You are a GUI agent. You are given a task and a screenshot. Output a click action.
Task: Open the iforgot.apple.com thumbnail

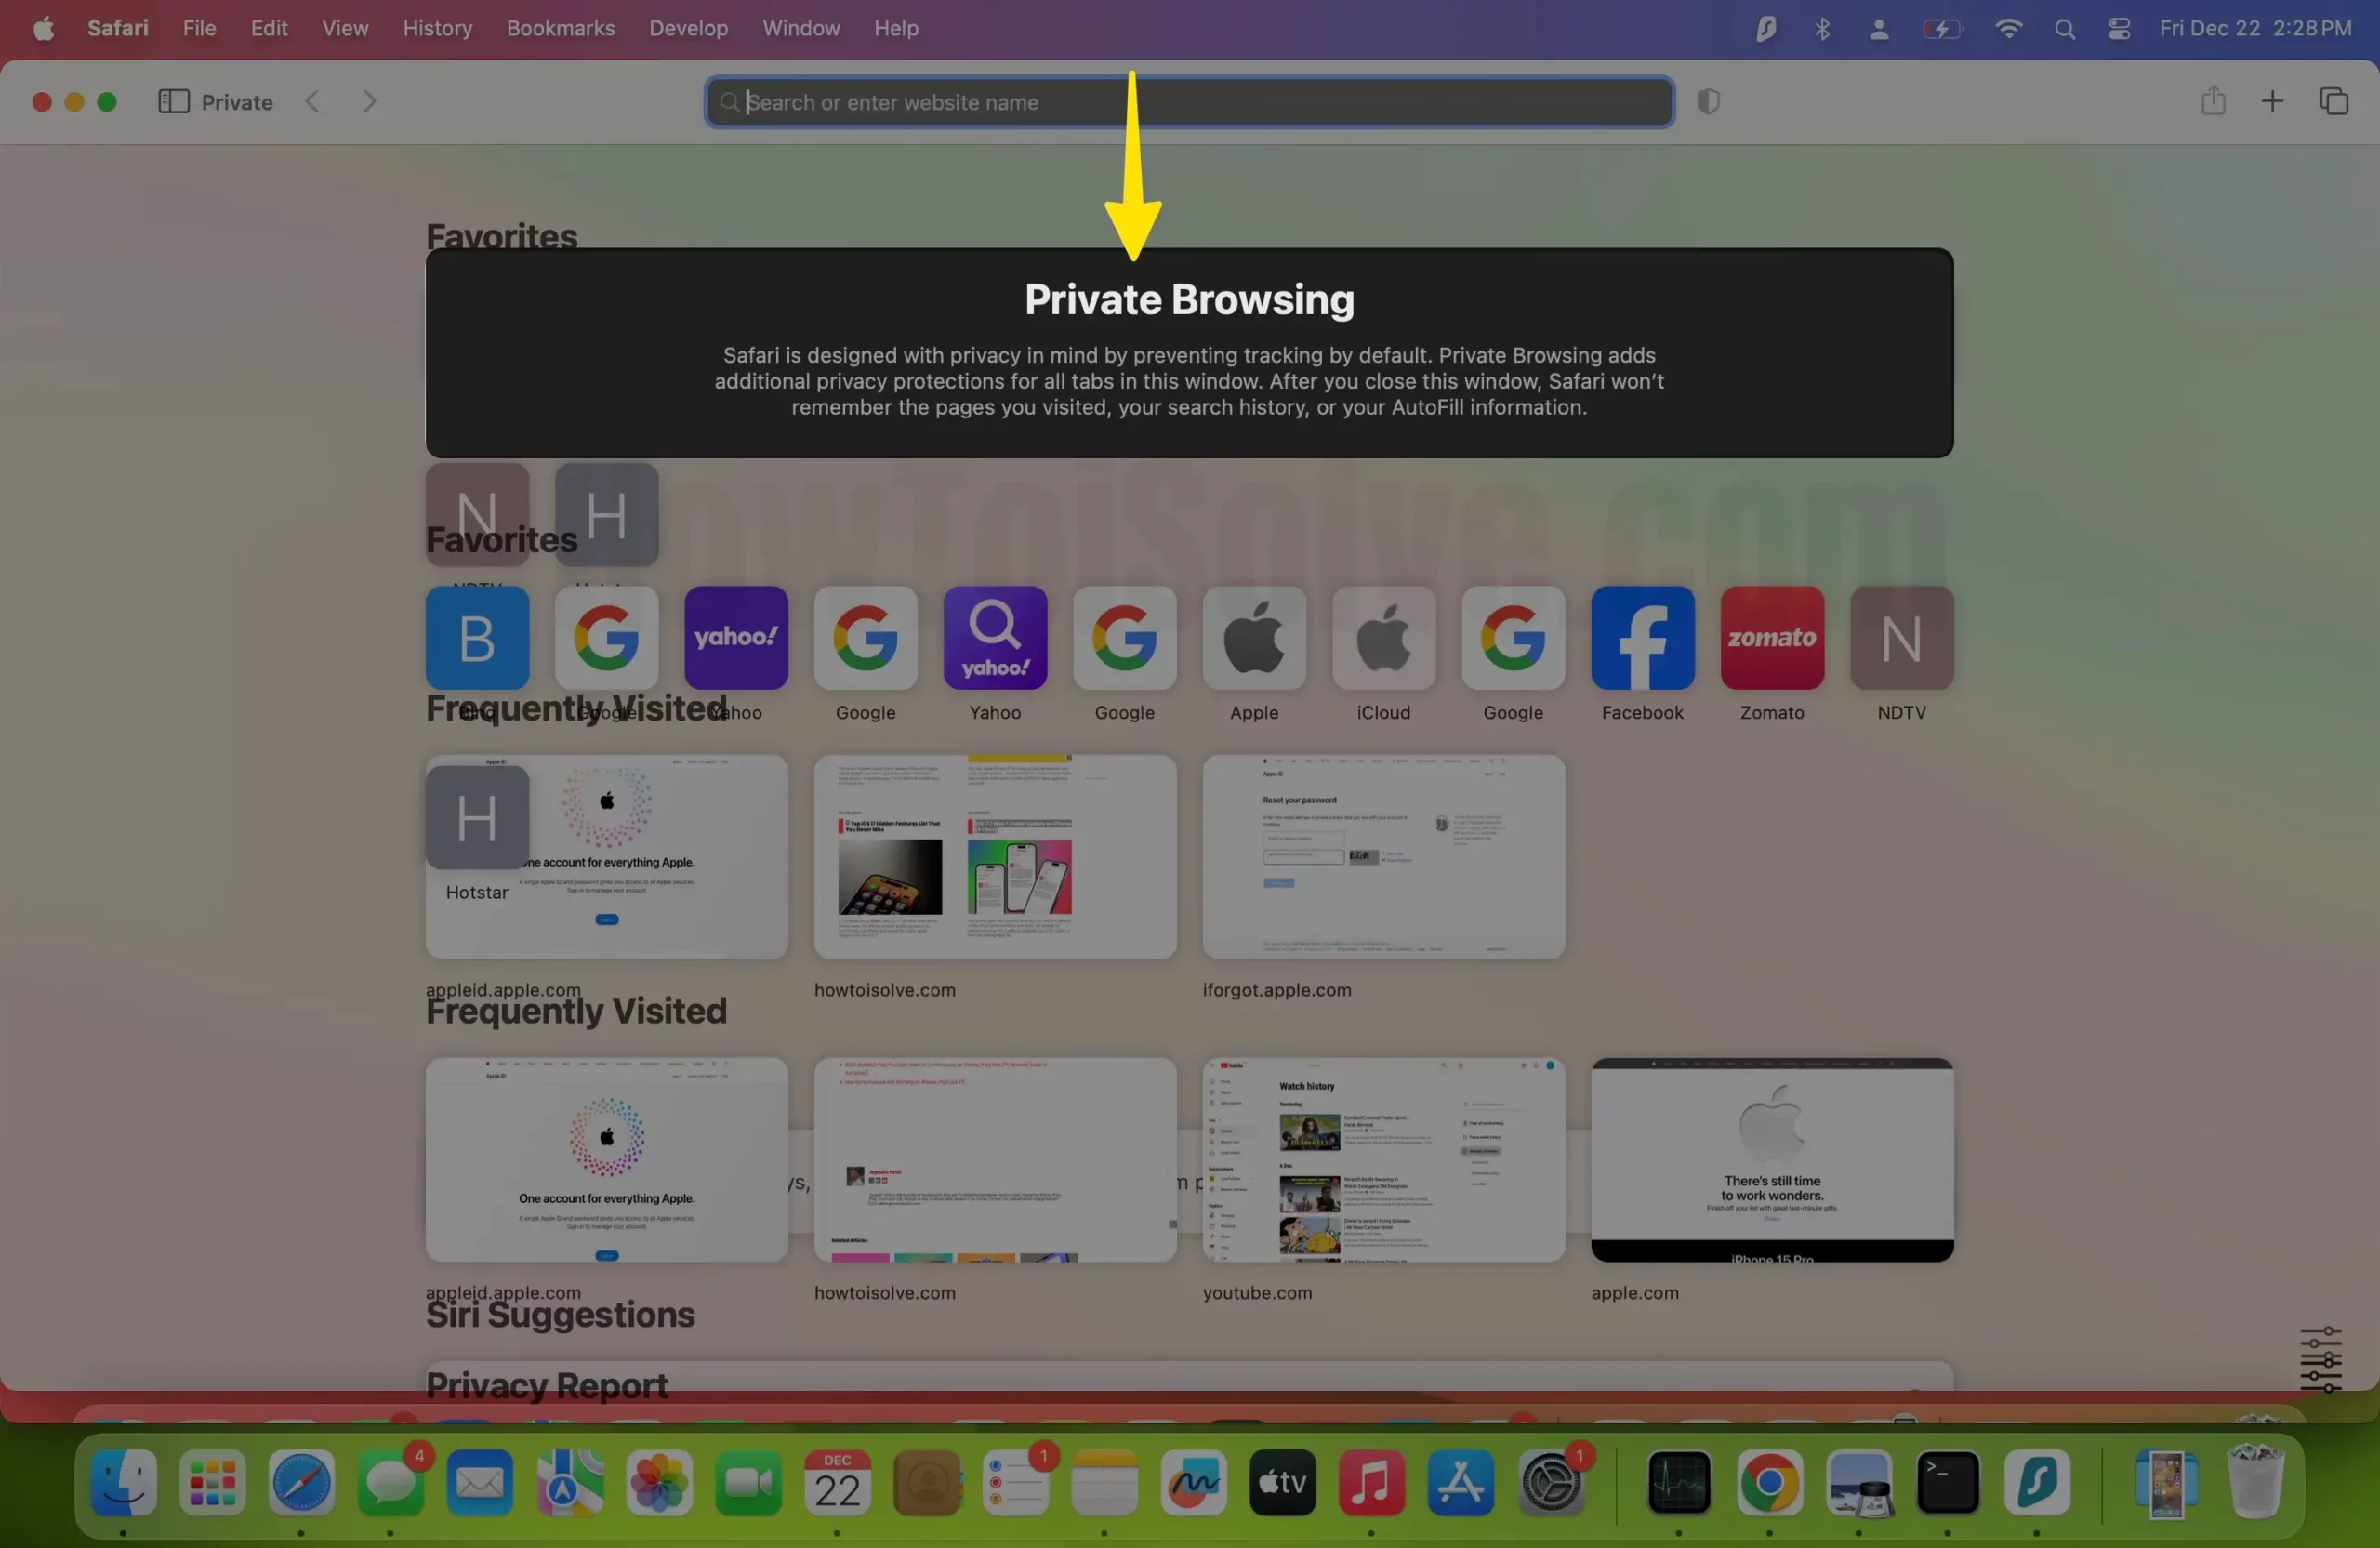pos(1383,856)
